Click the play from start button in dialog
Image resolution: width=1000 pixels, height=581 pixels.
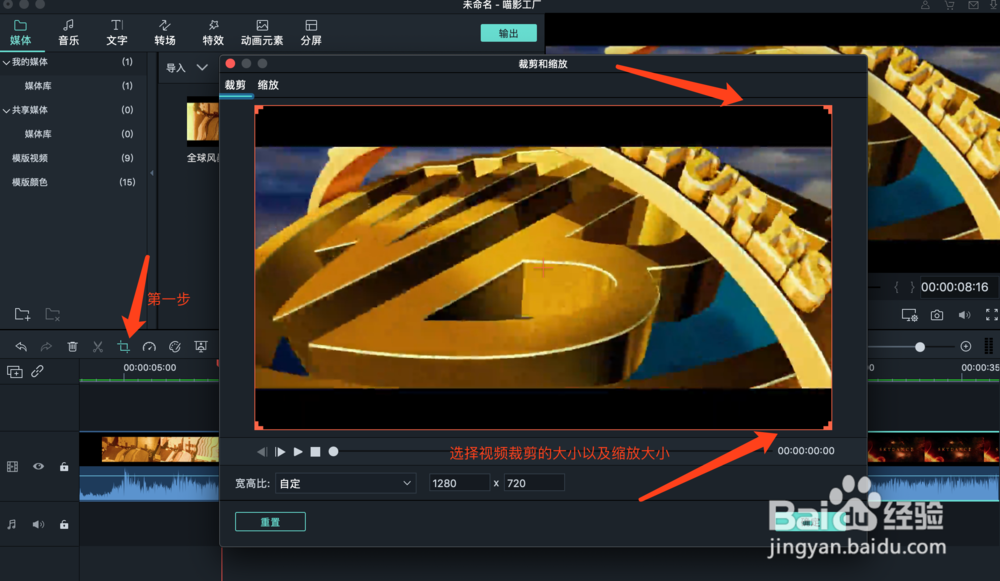(280, 452)
